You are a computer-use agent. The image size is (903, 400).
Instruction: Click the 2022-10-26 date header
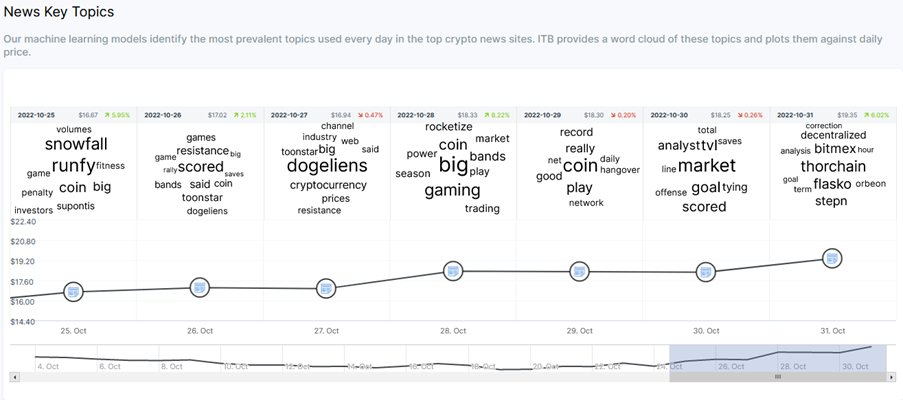coord(160,115)
